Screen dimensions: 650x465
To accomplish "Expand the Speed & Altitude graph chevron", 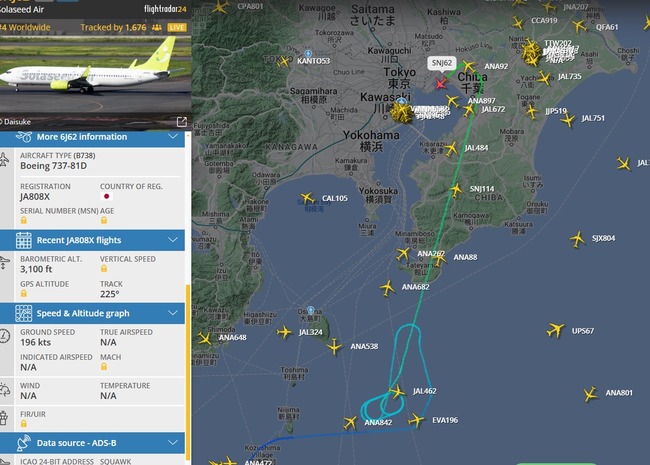I will (173, 313).
